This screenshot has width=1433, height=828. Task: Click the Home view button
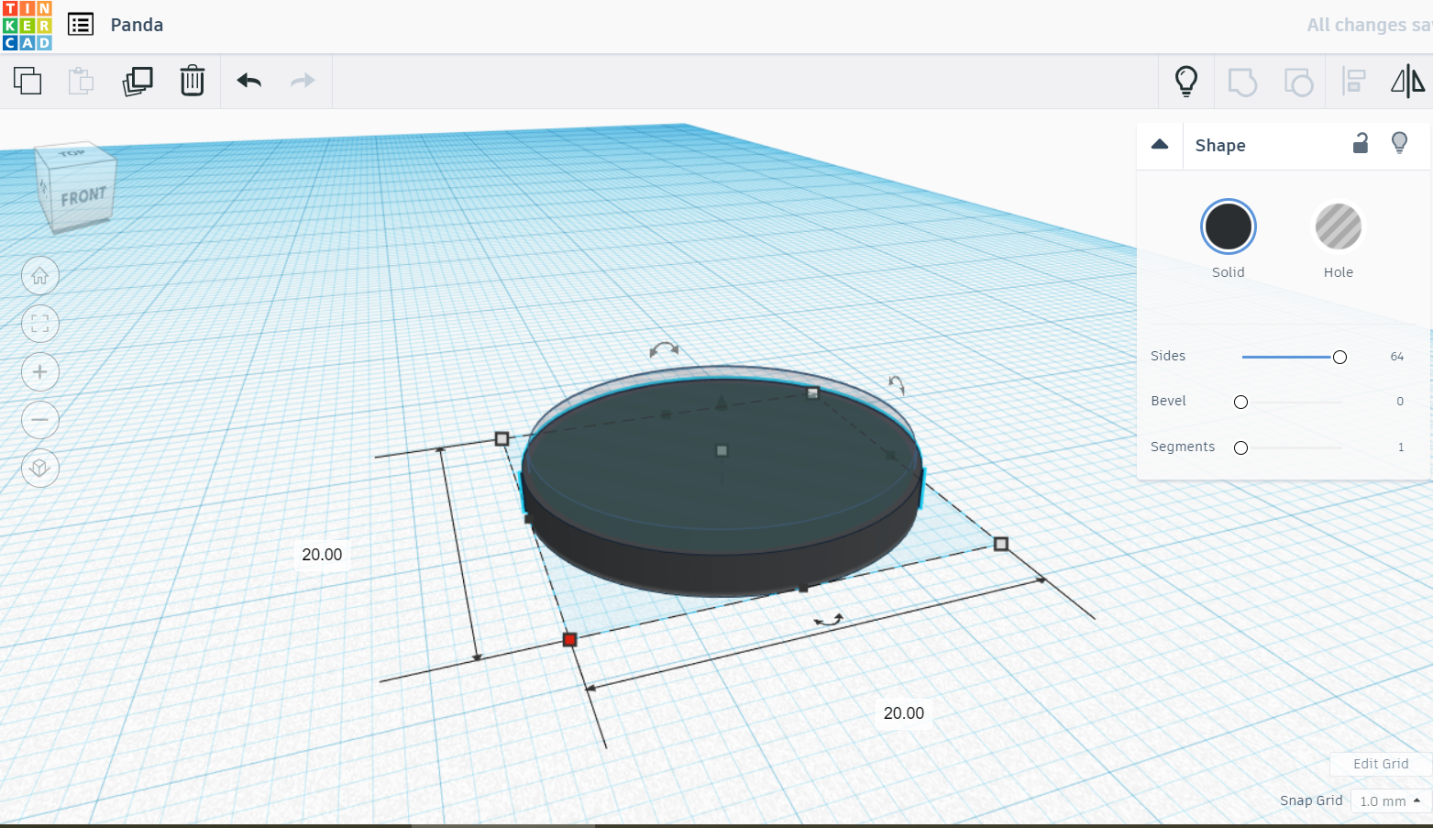click(40, 276)
